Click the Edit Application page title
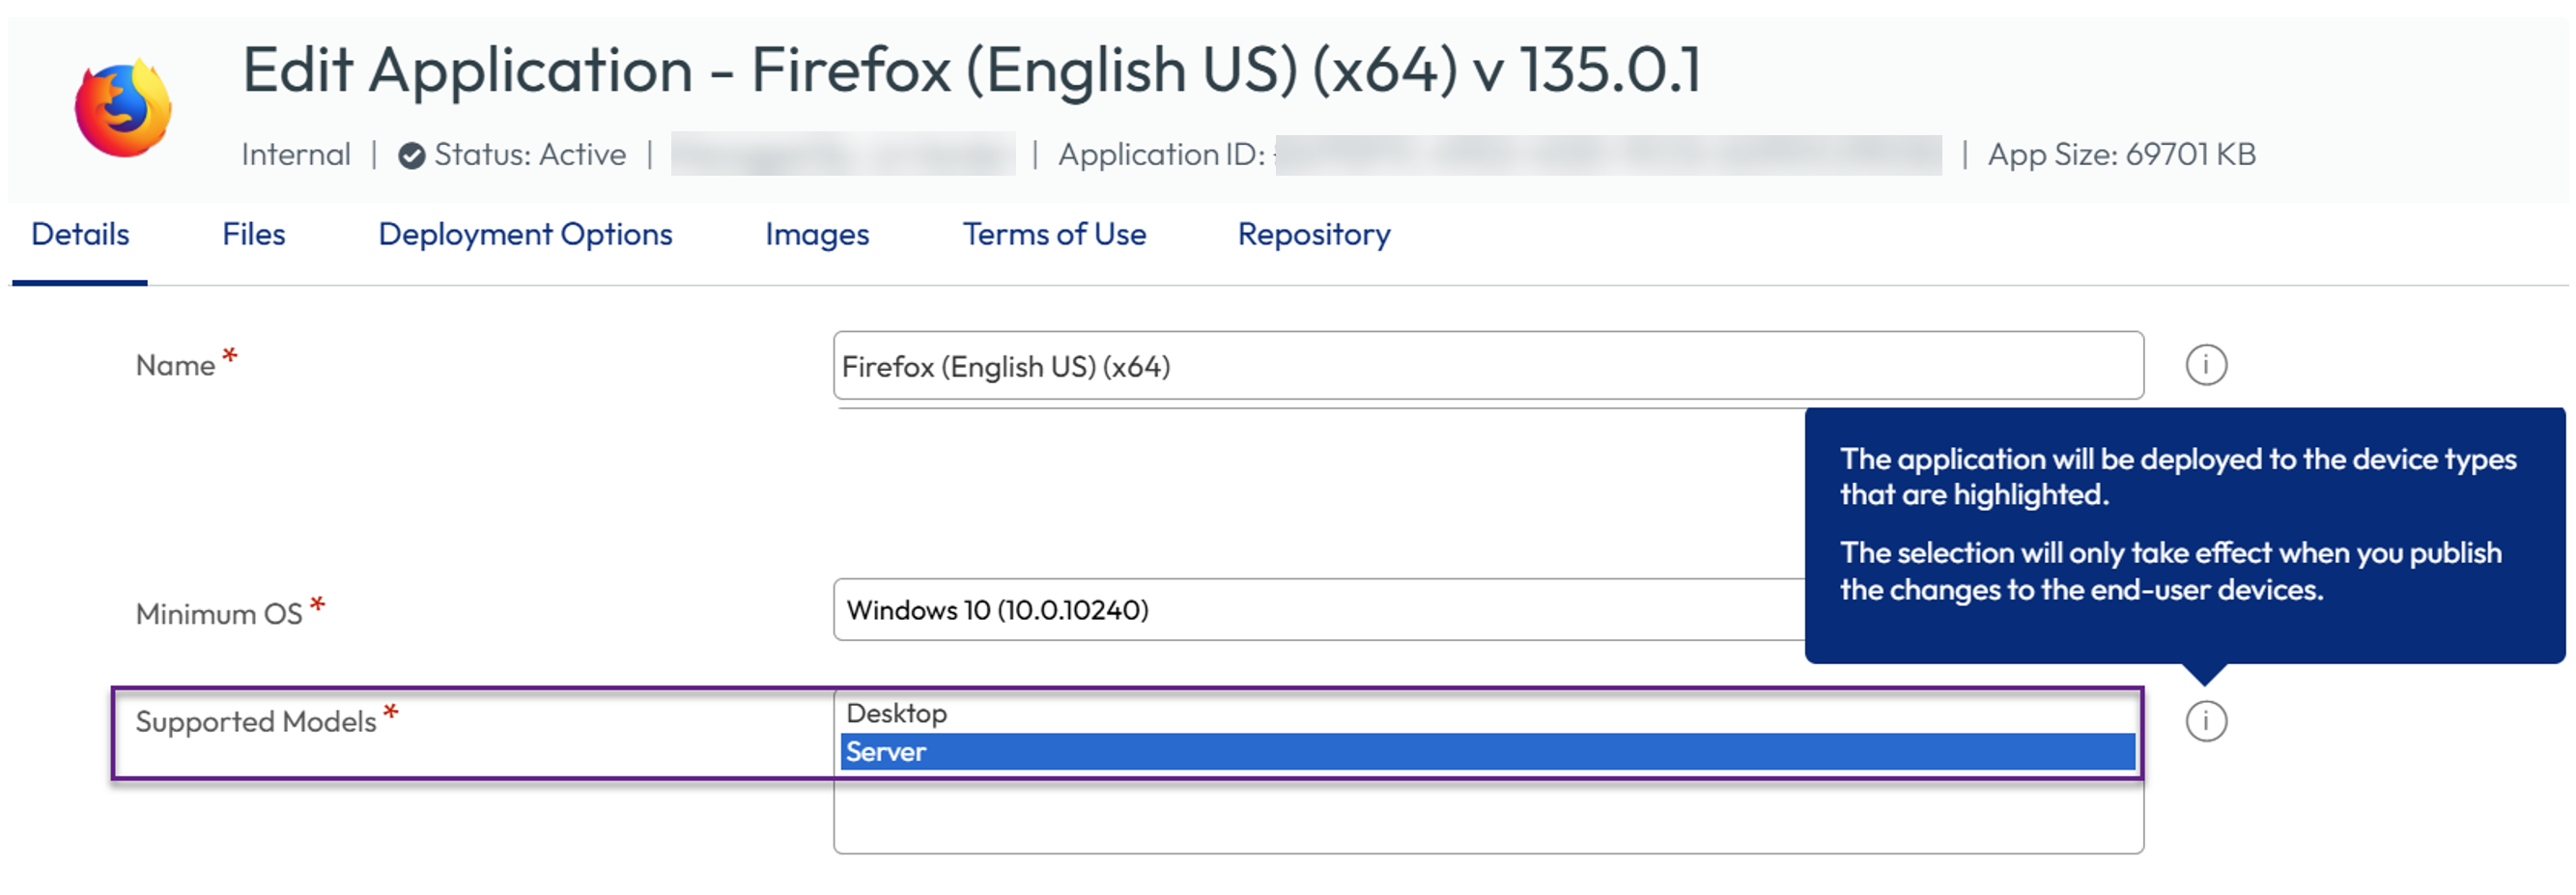Image resolution: width=2576 pixels, height=895 pixels. 971,71
